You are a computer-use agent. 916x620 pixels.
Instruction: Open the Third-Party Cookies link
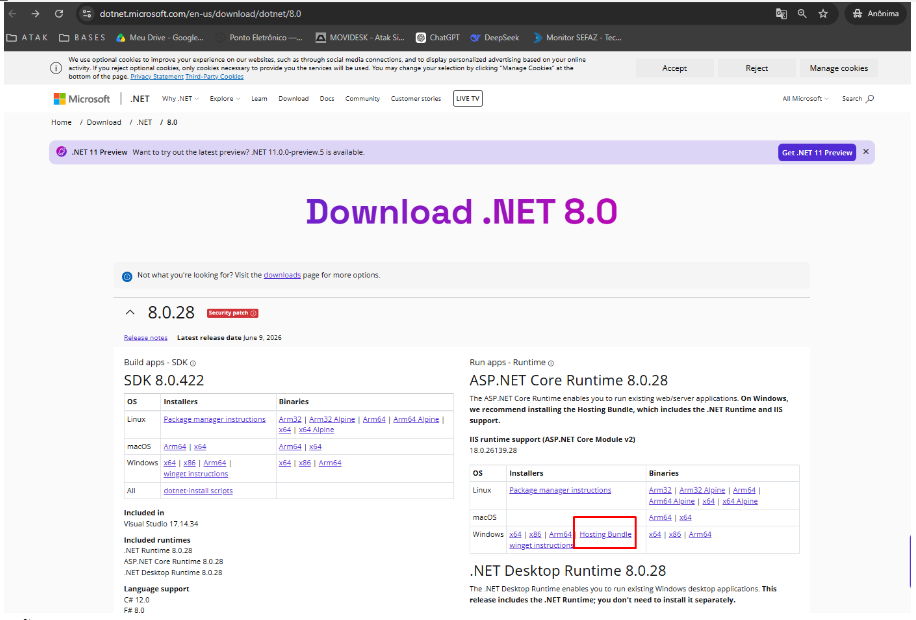(x=214, y=77)
